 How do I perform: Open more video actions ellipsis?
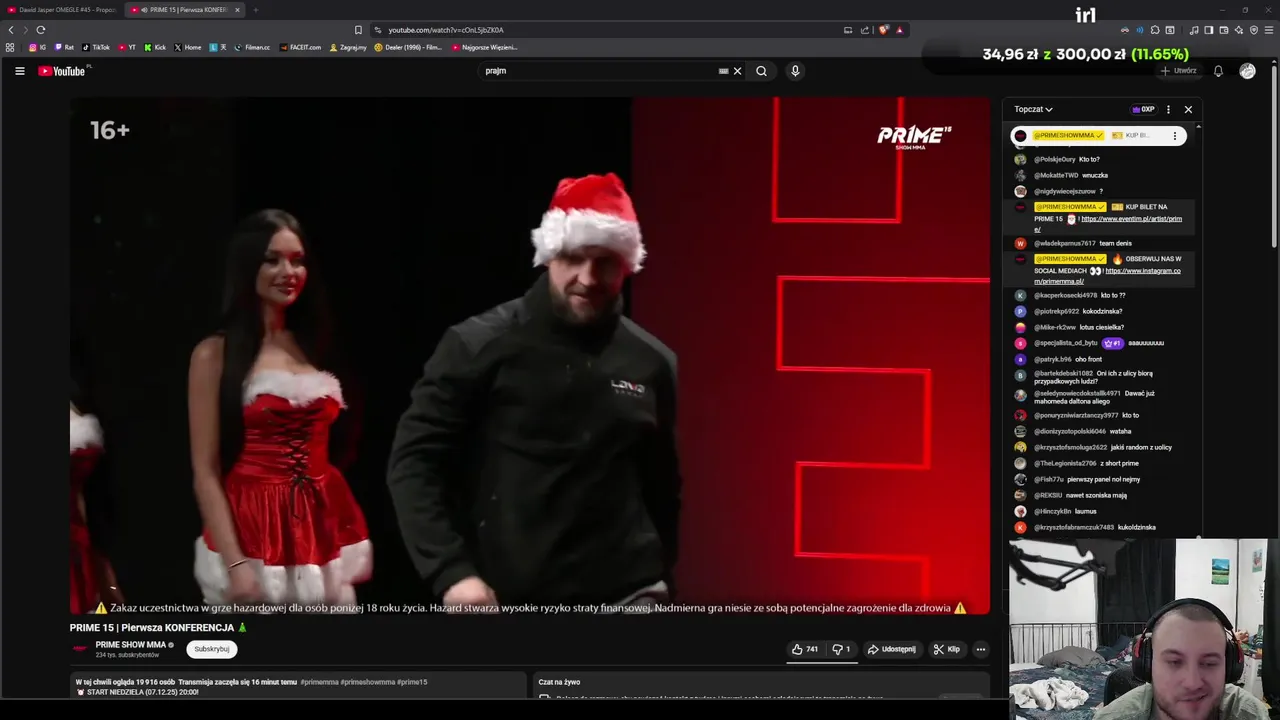click(x=980, y=649)
